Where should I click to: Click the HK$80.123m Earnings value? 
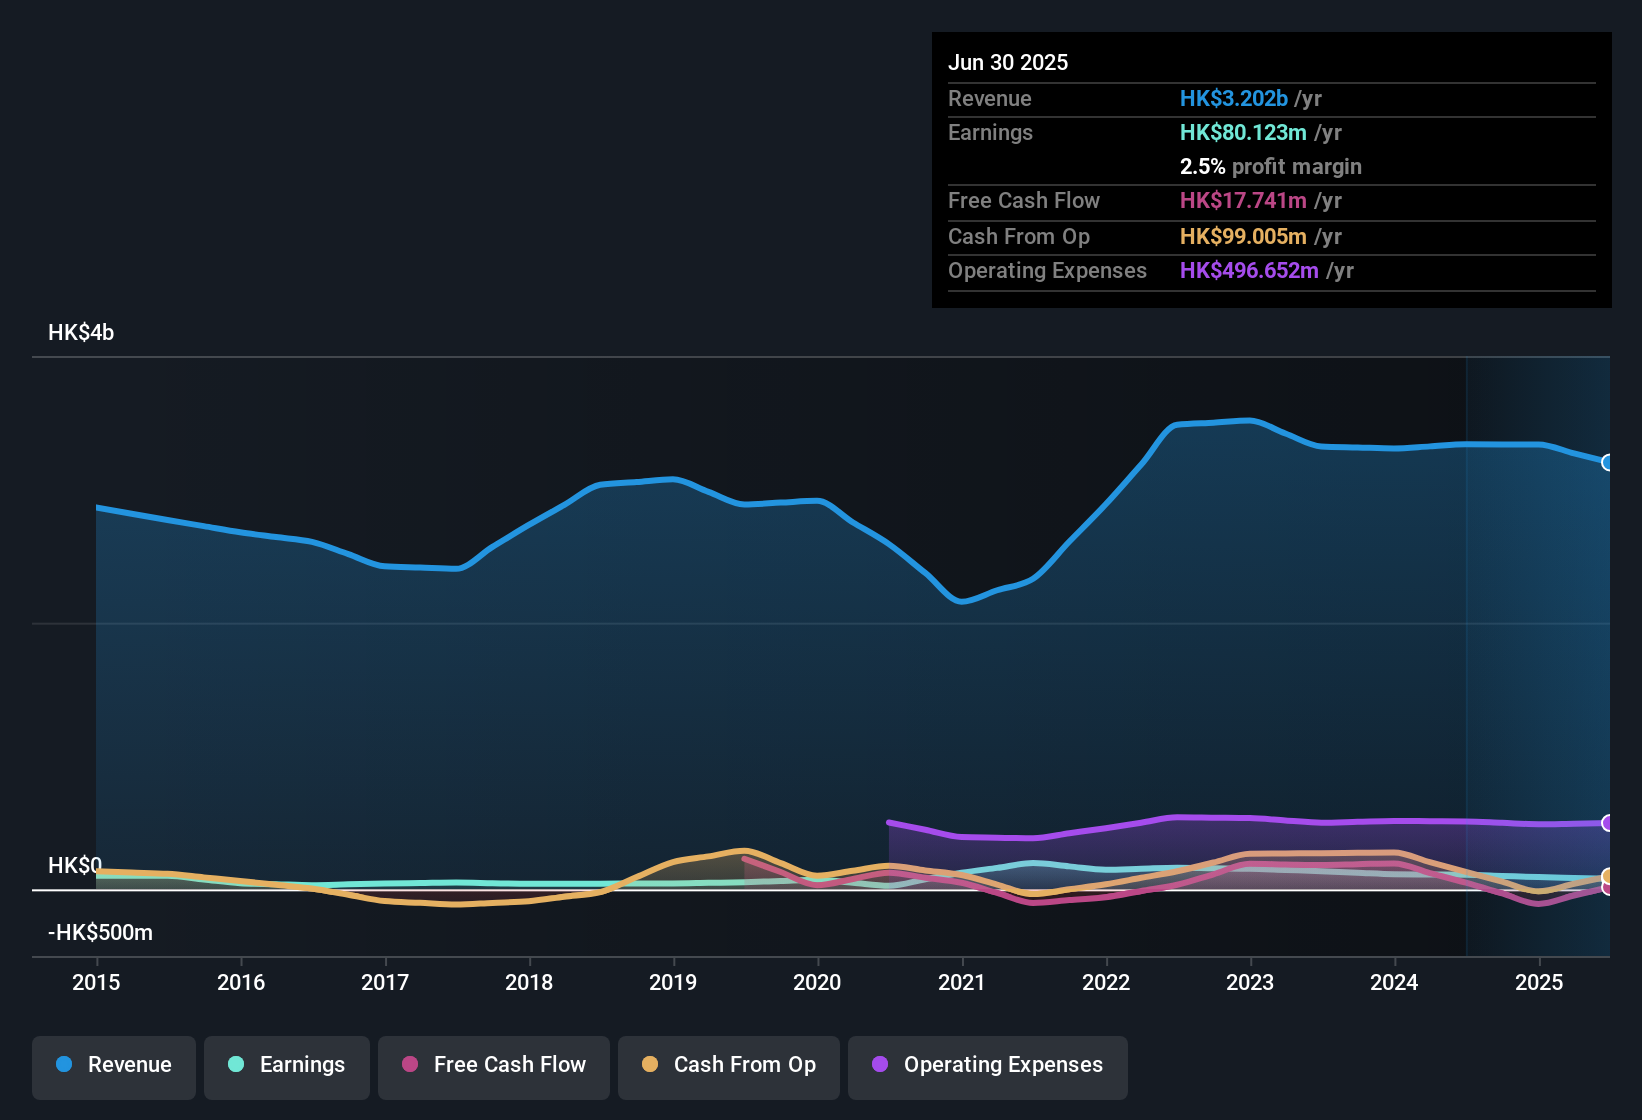tap(1243, 132)
